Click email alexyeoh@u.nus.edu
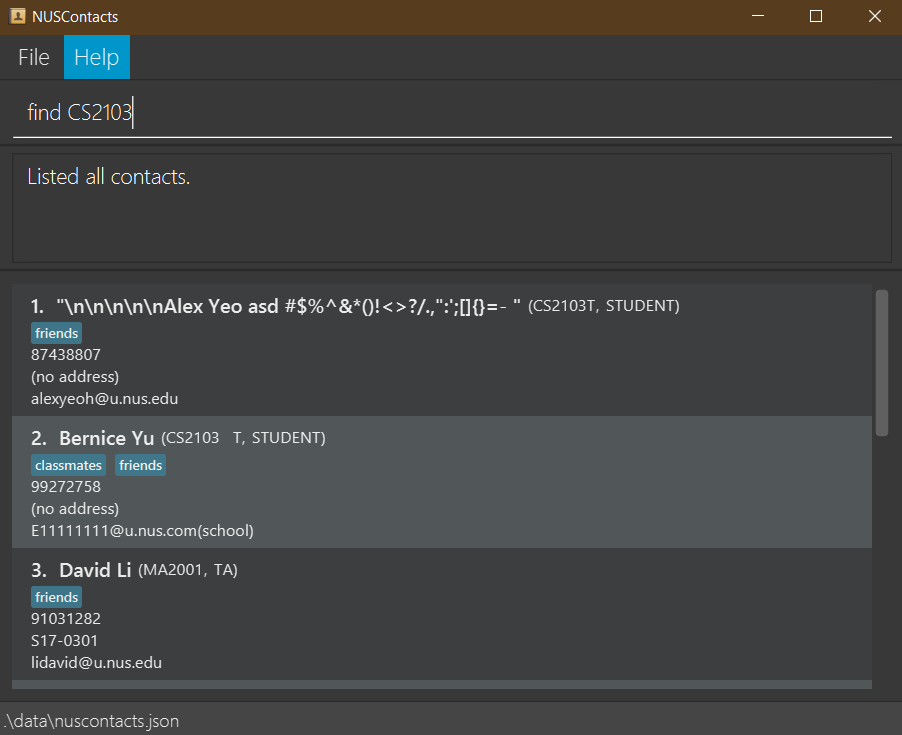 104,399
